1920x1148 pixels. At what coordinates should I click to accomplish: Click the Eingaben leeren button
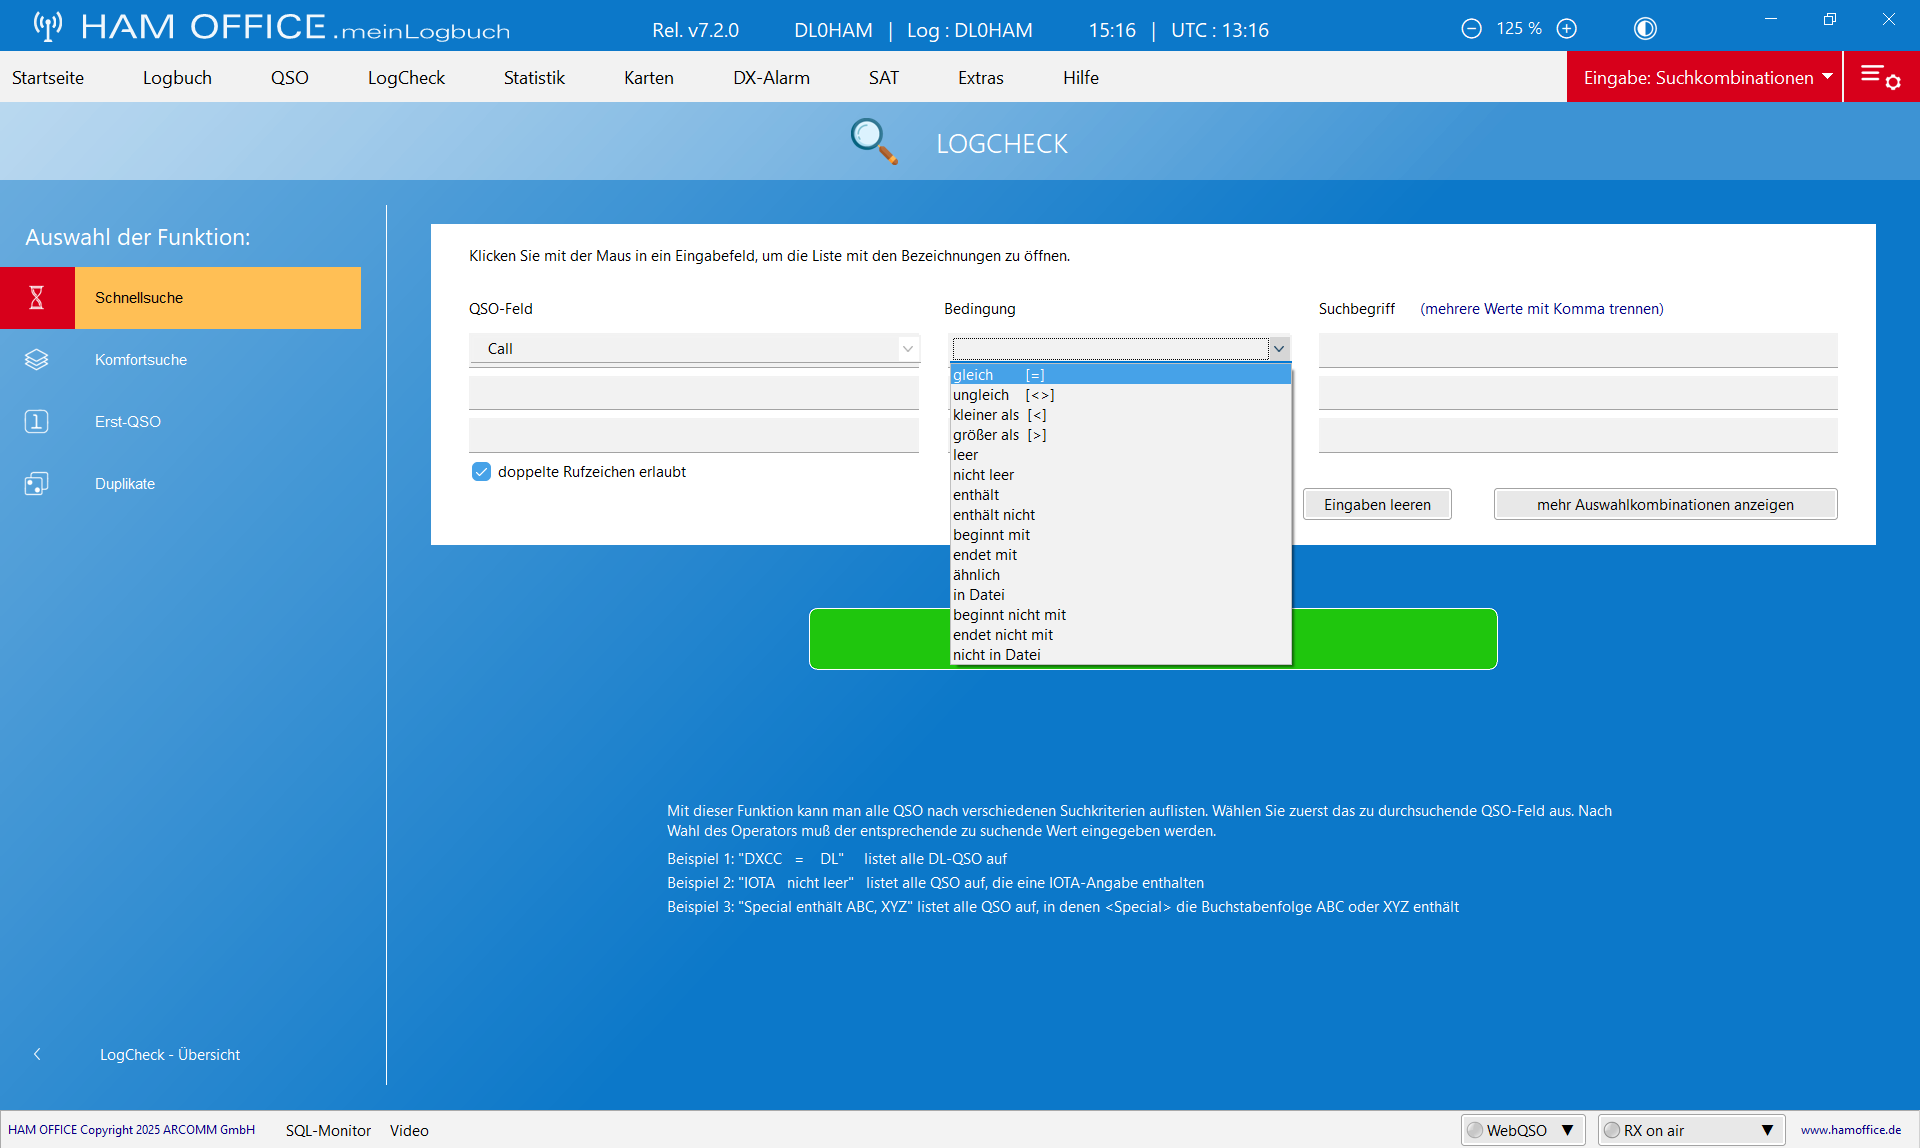pos(1377,504)
